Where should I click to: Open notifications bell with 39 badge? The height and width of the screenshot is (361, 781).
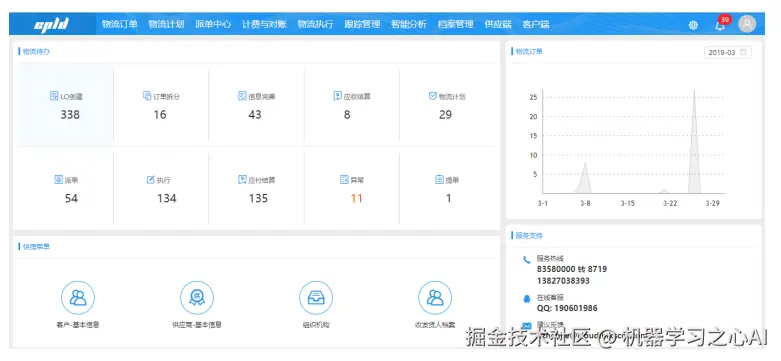pyautogui.click(x=721, y=24)
